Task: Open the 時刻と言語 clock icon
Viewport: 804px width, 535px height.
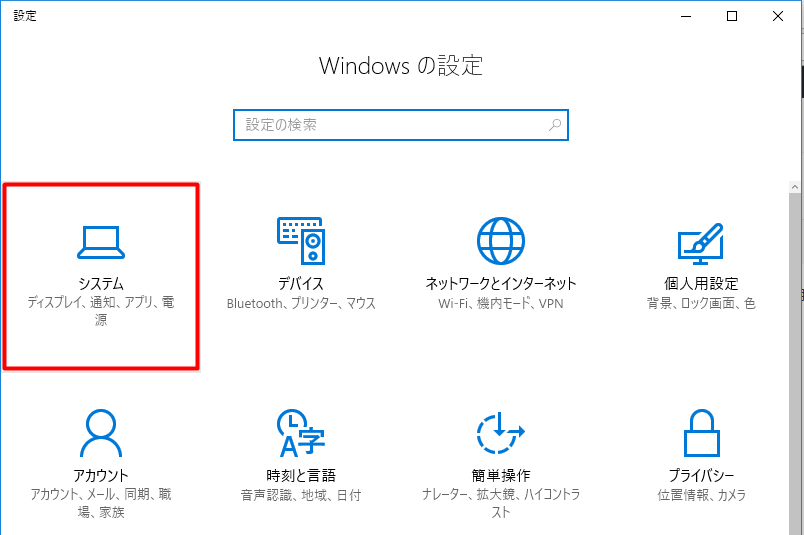Action: coord(301,433)
